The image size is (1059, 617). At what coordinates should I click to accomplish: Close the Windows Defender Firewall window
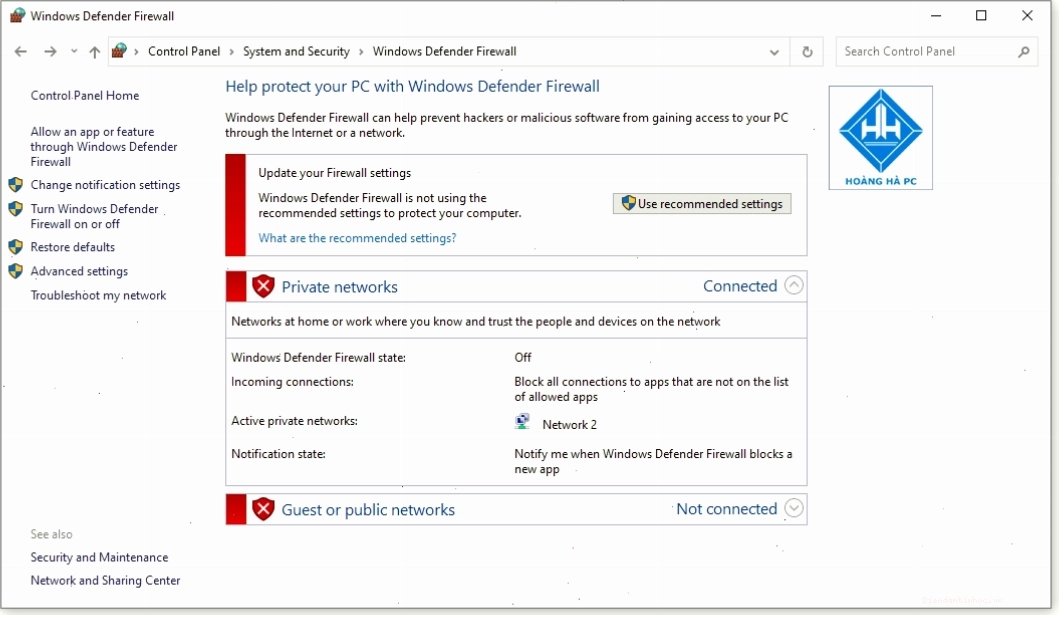point(1027,15)
